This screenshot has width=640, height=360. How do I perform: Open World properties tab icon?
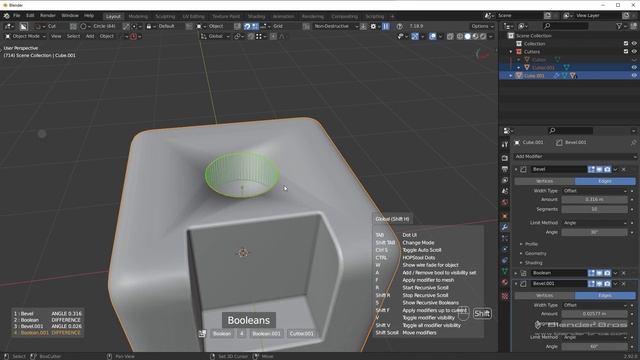pos(505,202)
